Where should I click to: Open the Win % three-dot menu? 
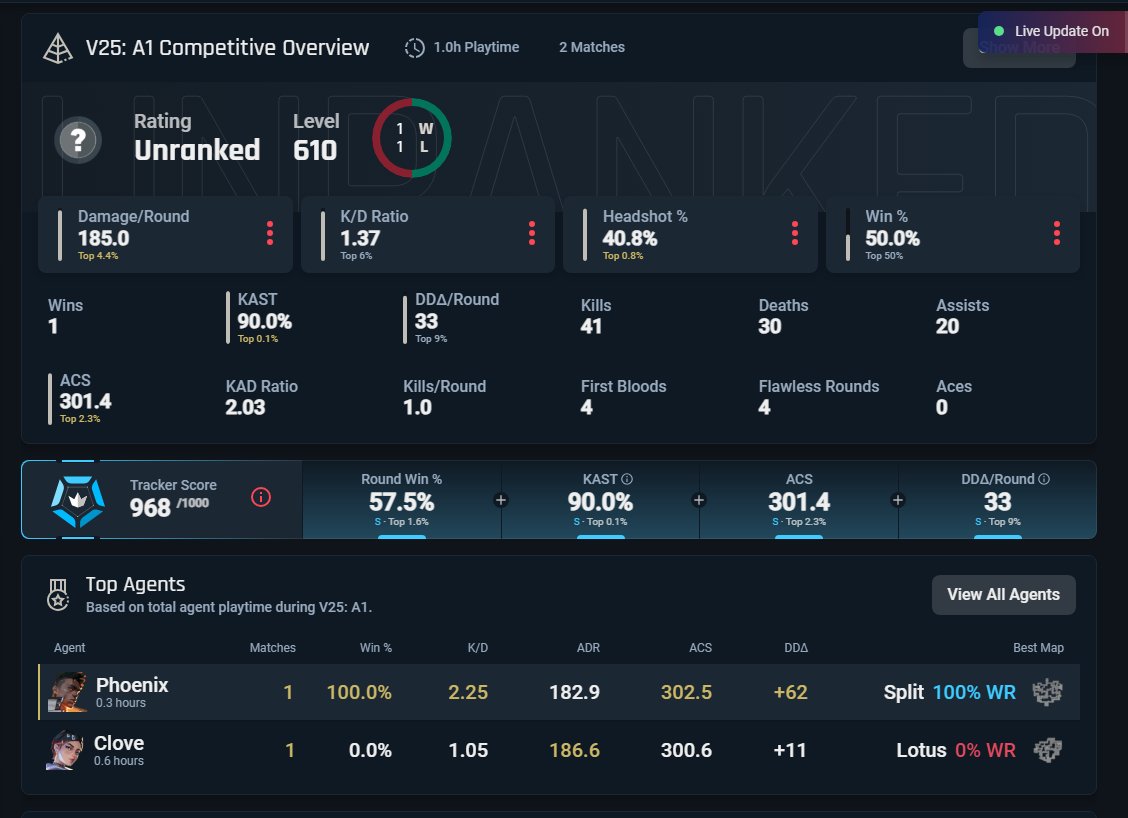[x=1056, y=233]
